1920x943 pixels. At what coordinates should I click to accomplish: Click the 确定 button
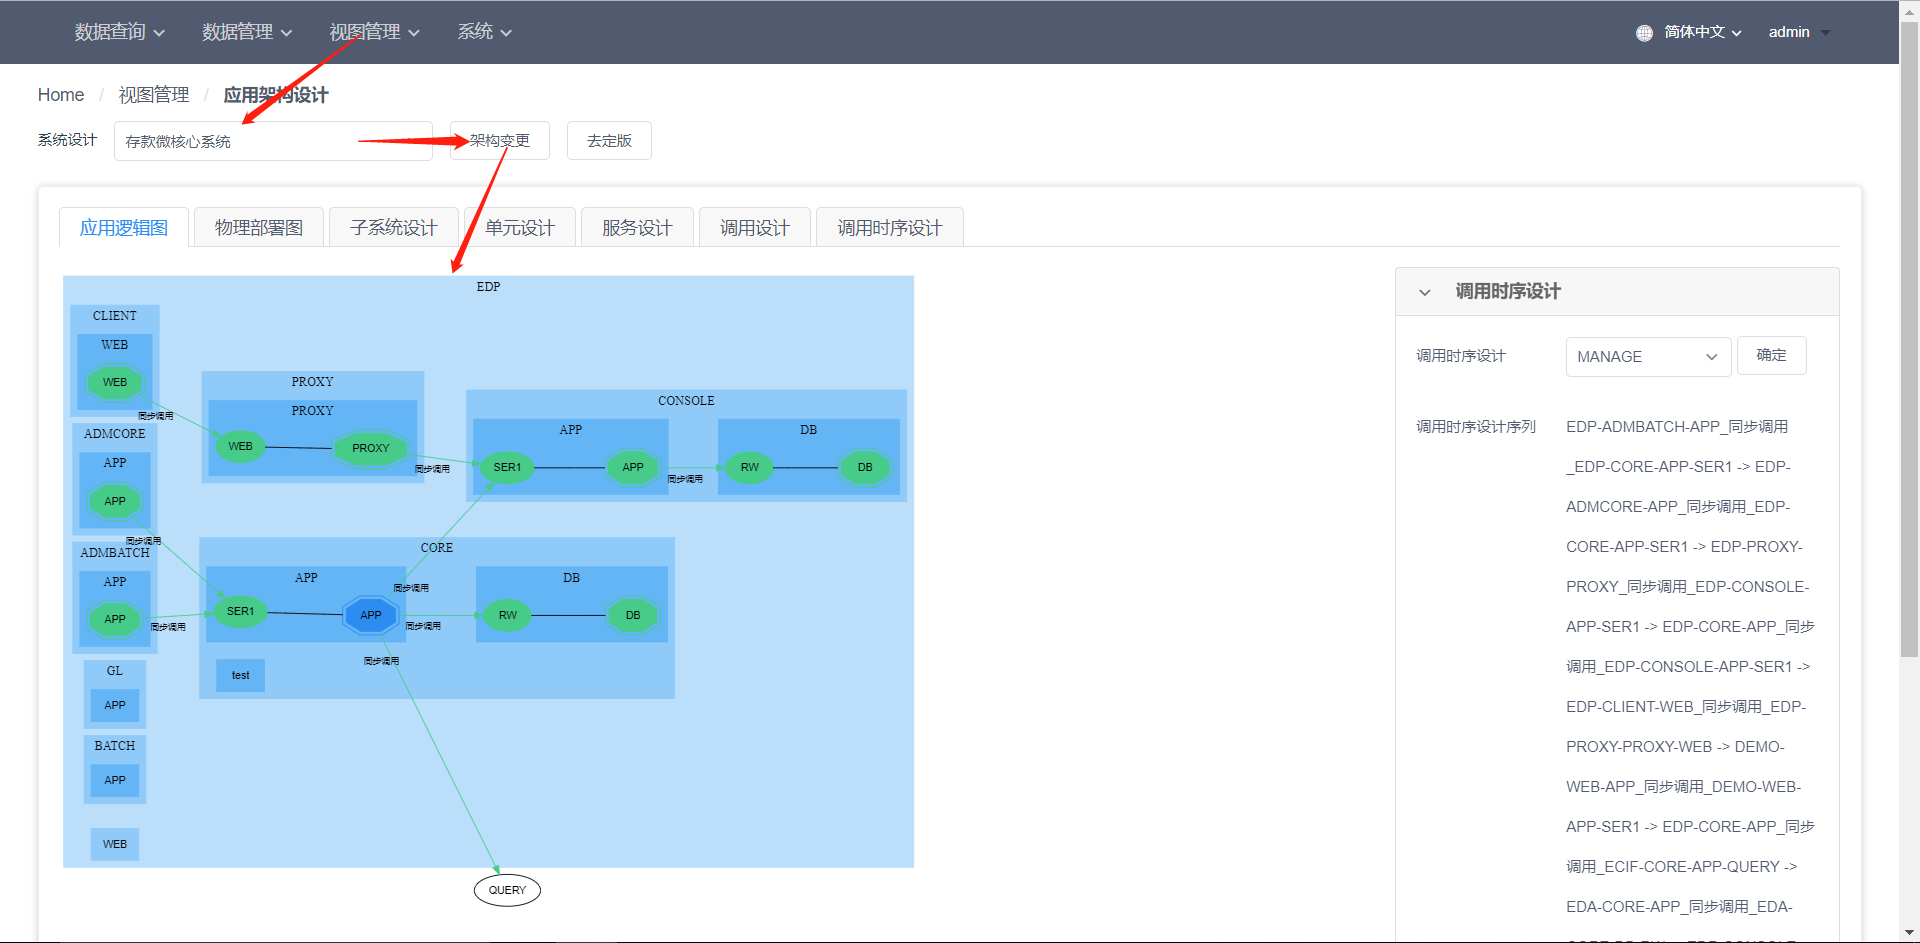coord(1772,356)
